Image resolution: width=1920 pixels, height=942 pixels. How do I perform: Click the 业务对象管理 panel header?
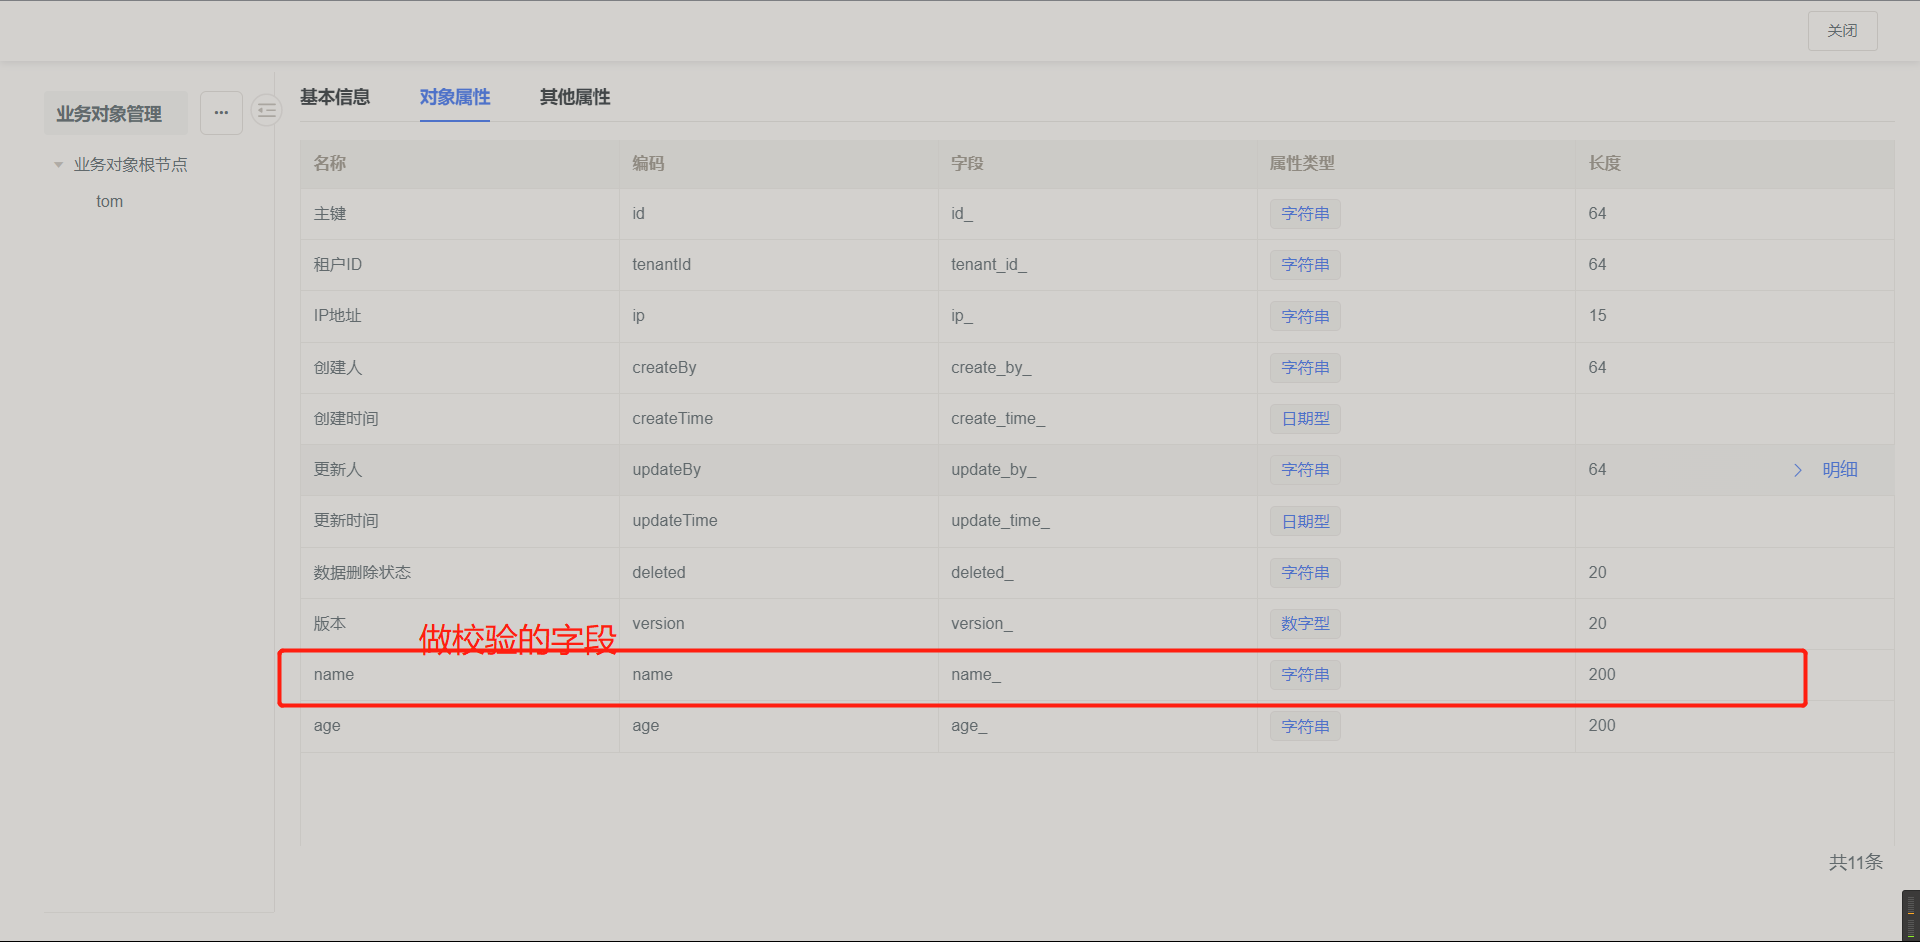coord(109,114)
